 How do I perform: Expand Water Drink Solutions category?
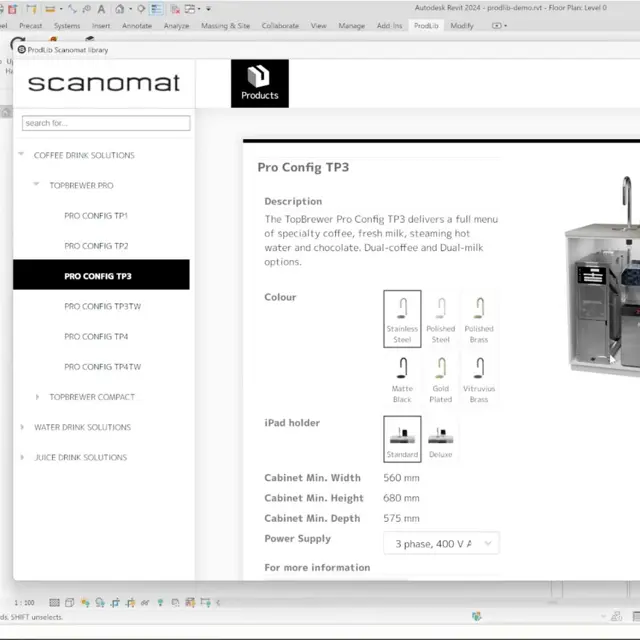(23, 427)
